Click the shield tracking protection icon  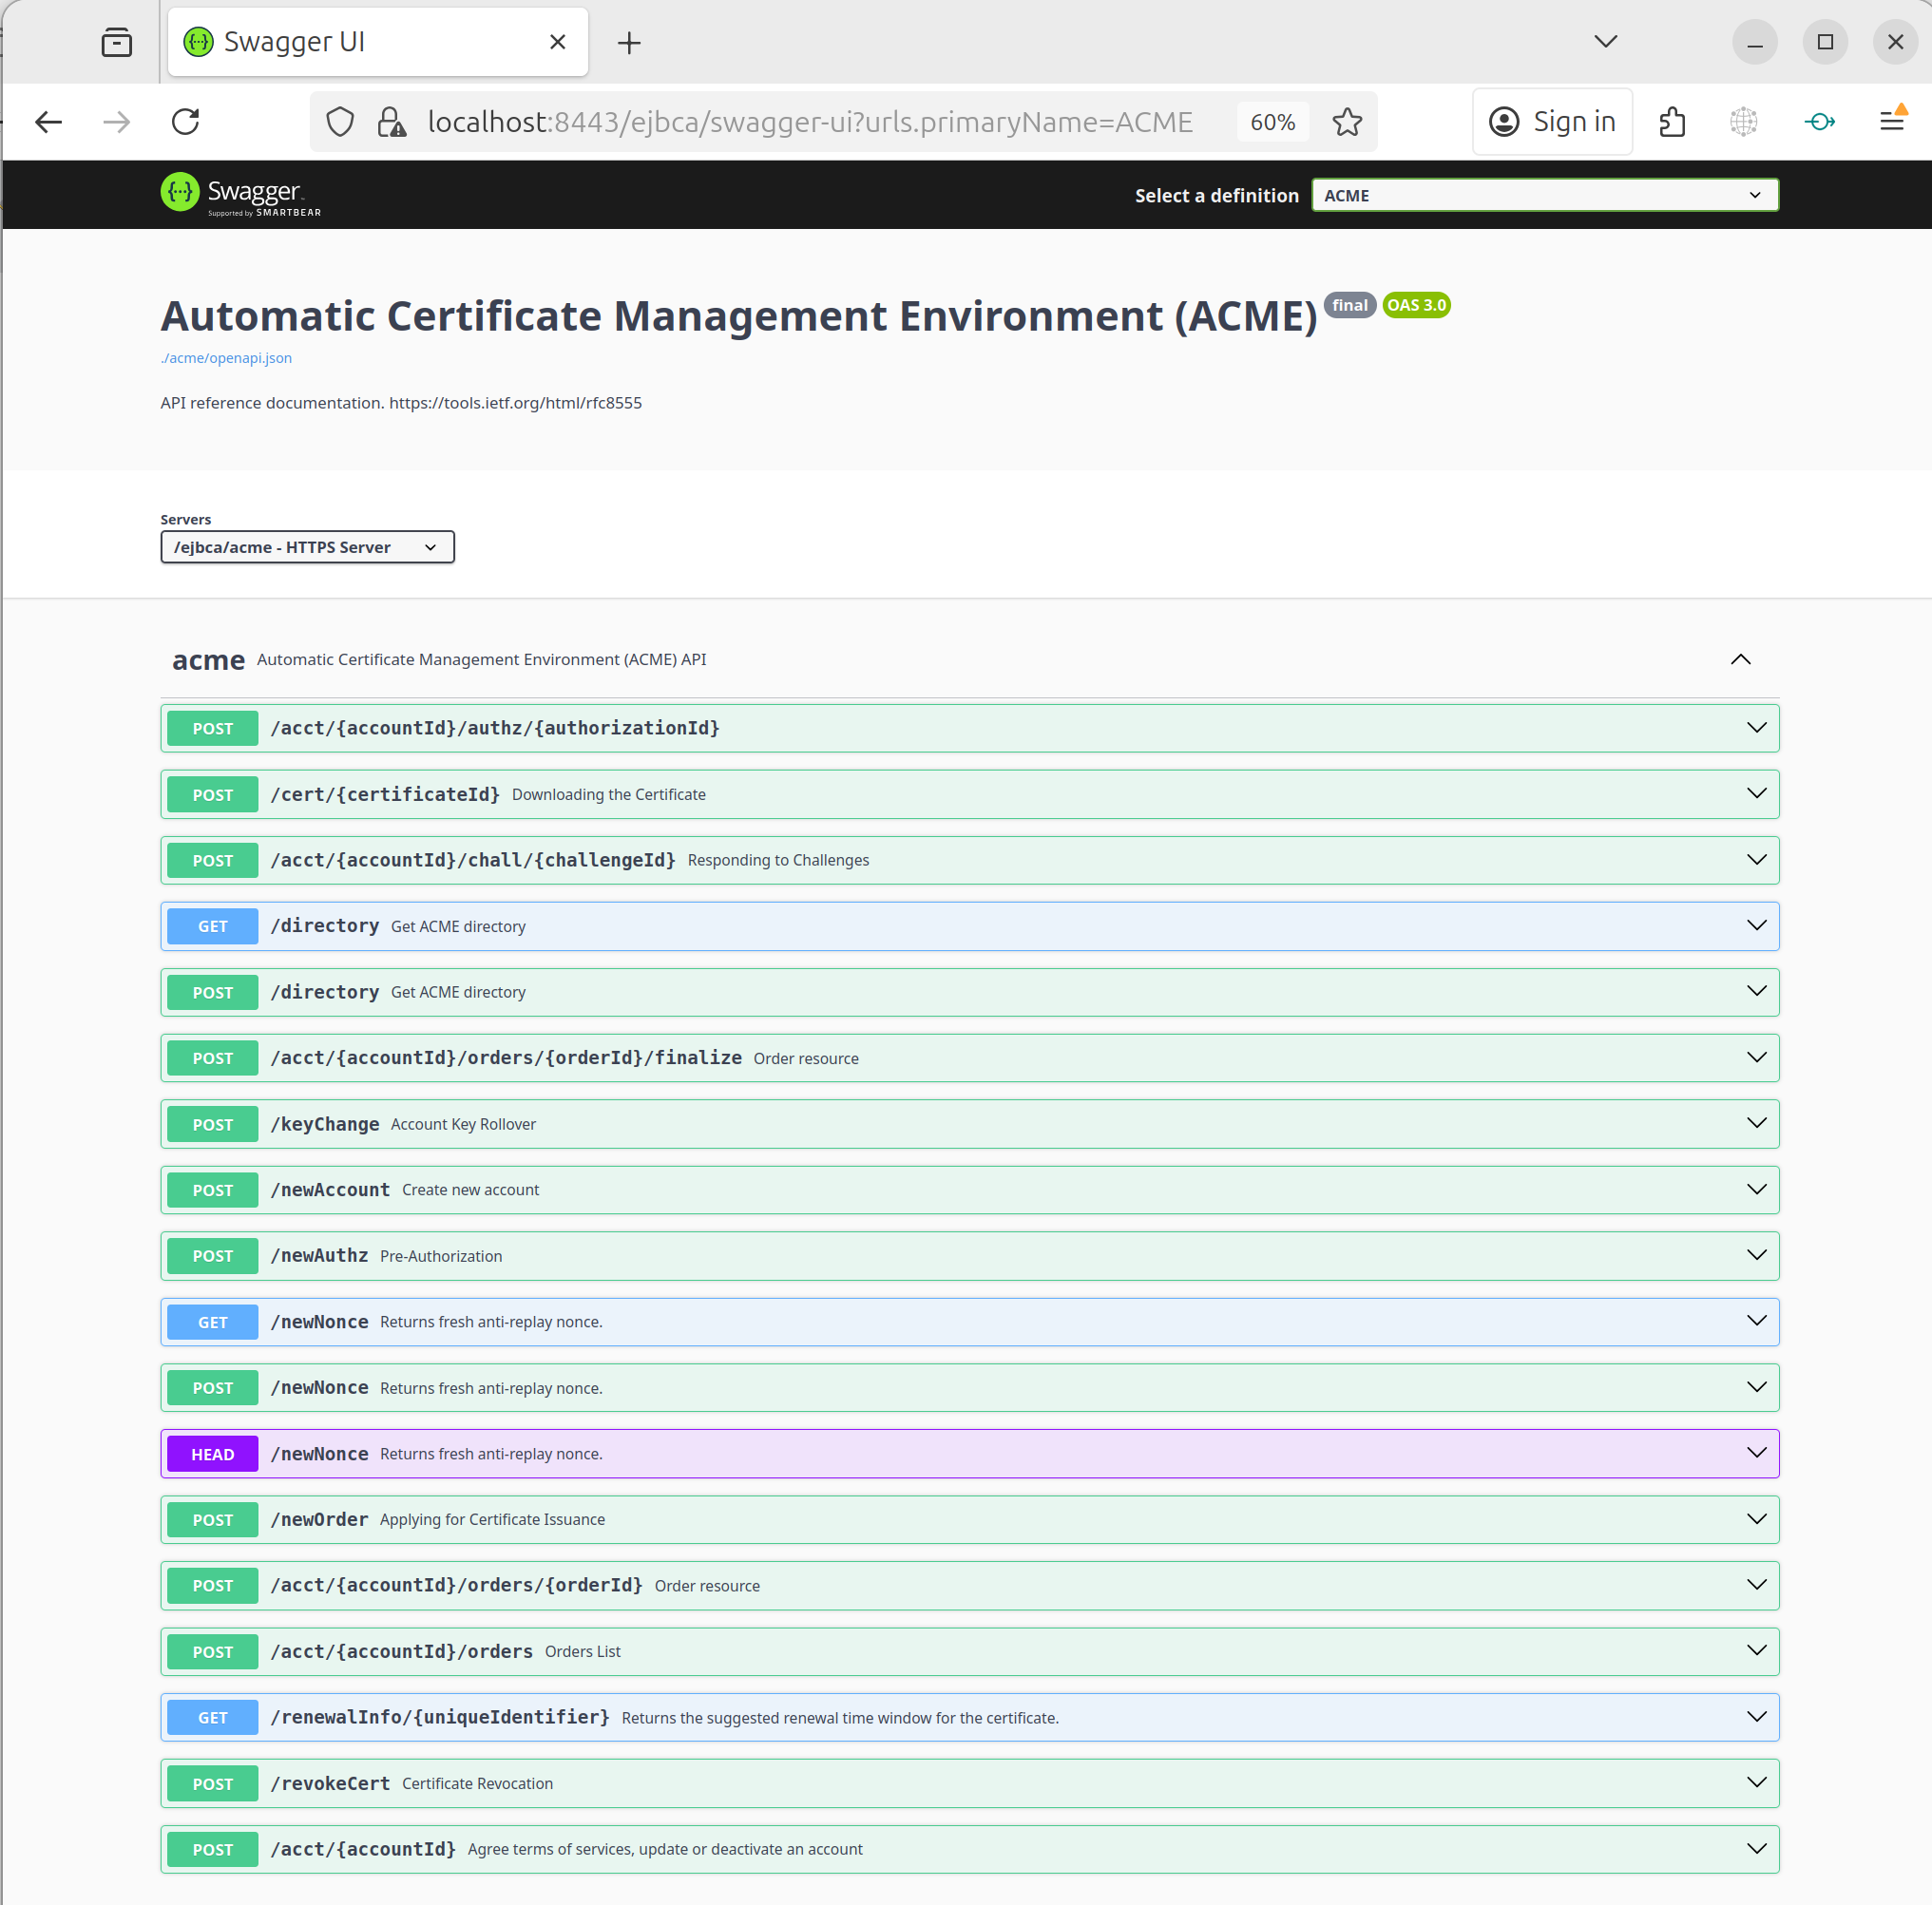pyautogui.click(x=340, y=122)
